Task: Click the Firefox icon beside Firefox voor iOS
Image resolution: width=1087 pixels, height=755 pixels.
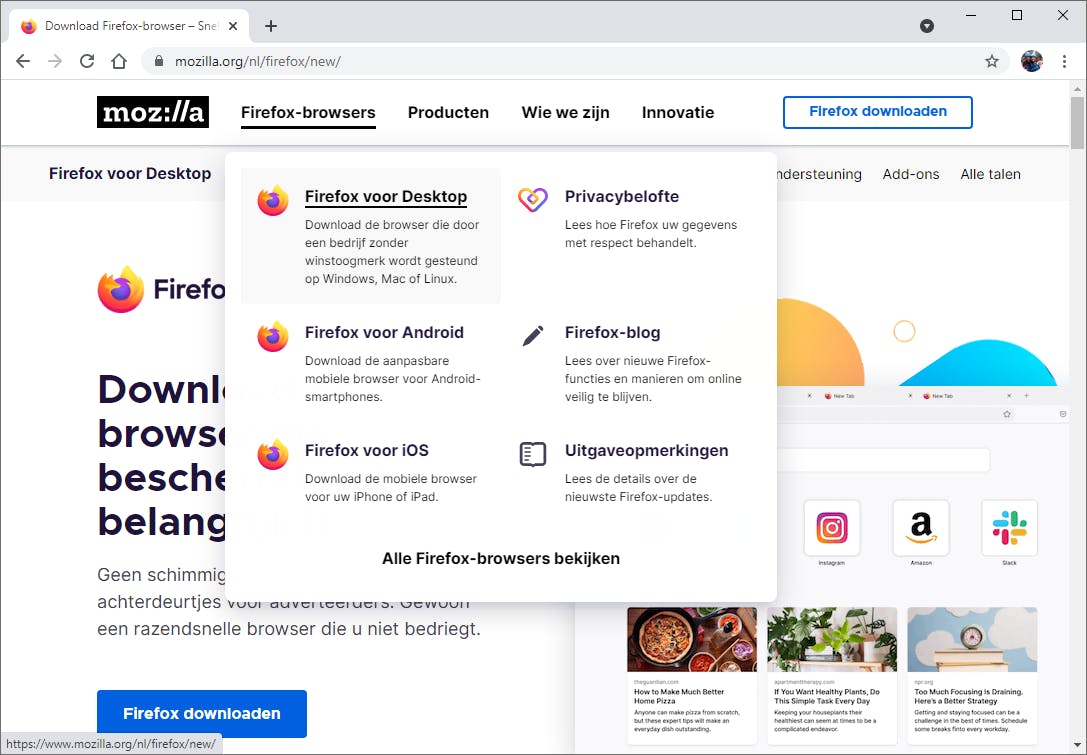Action: point(273,454)
